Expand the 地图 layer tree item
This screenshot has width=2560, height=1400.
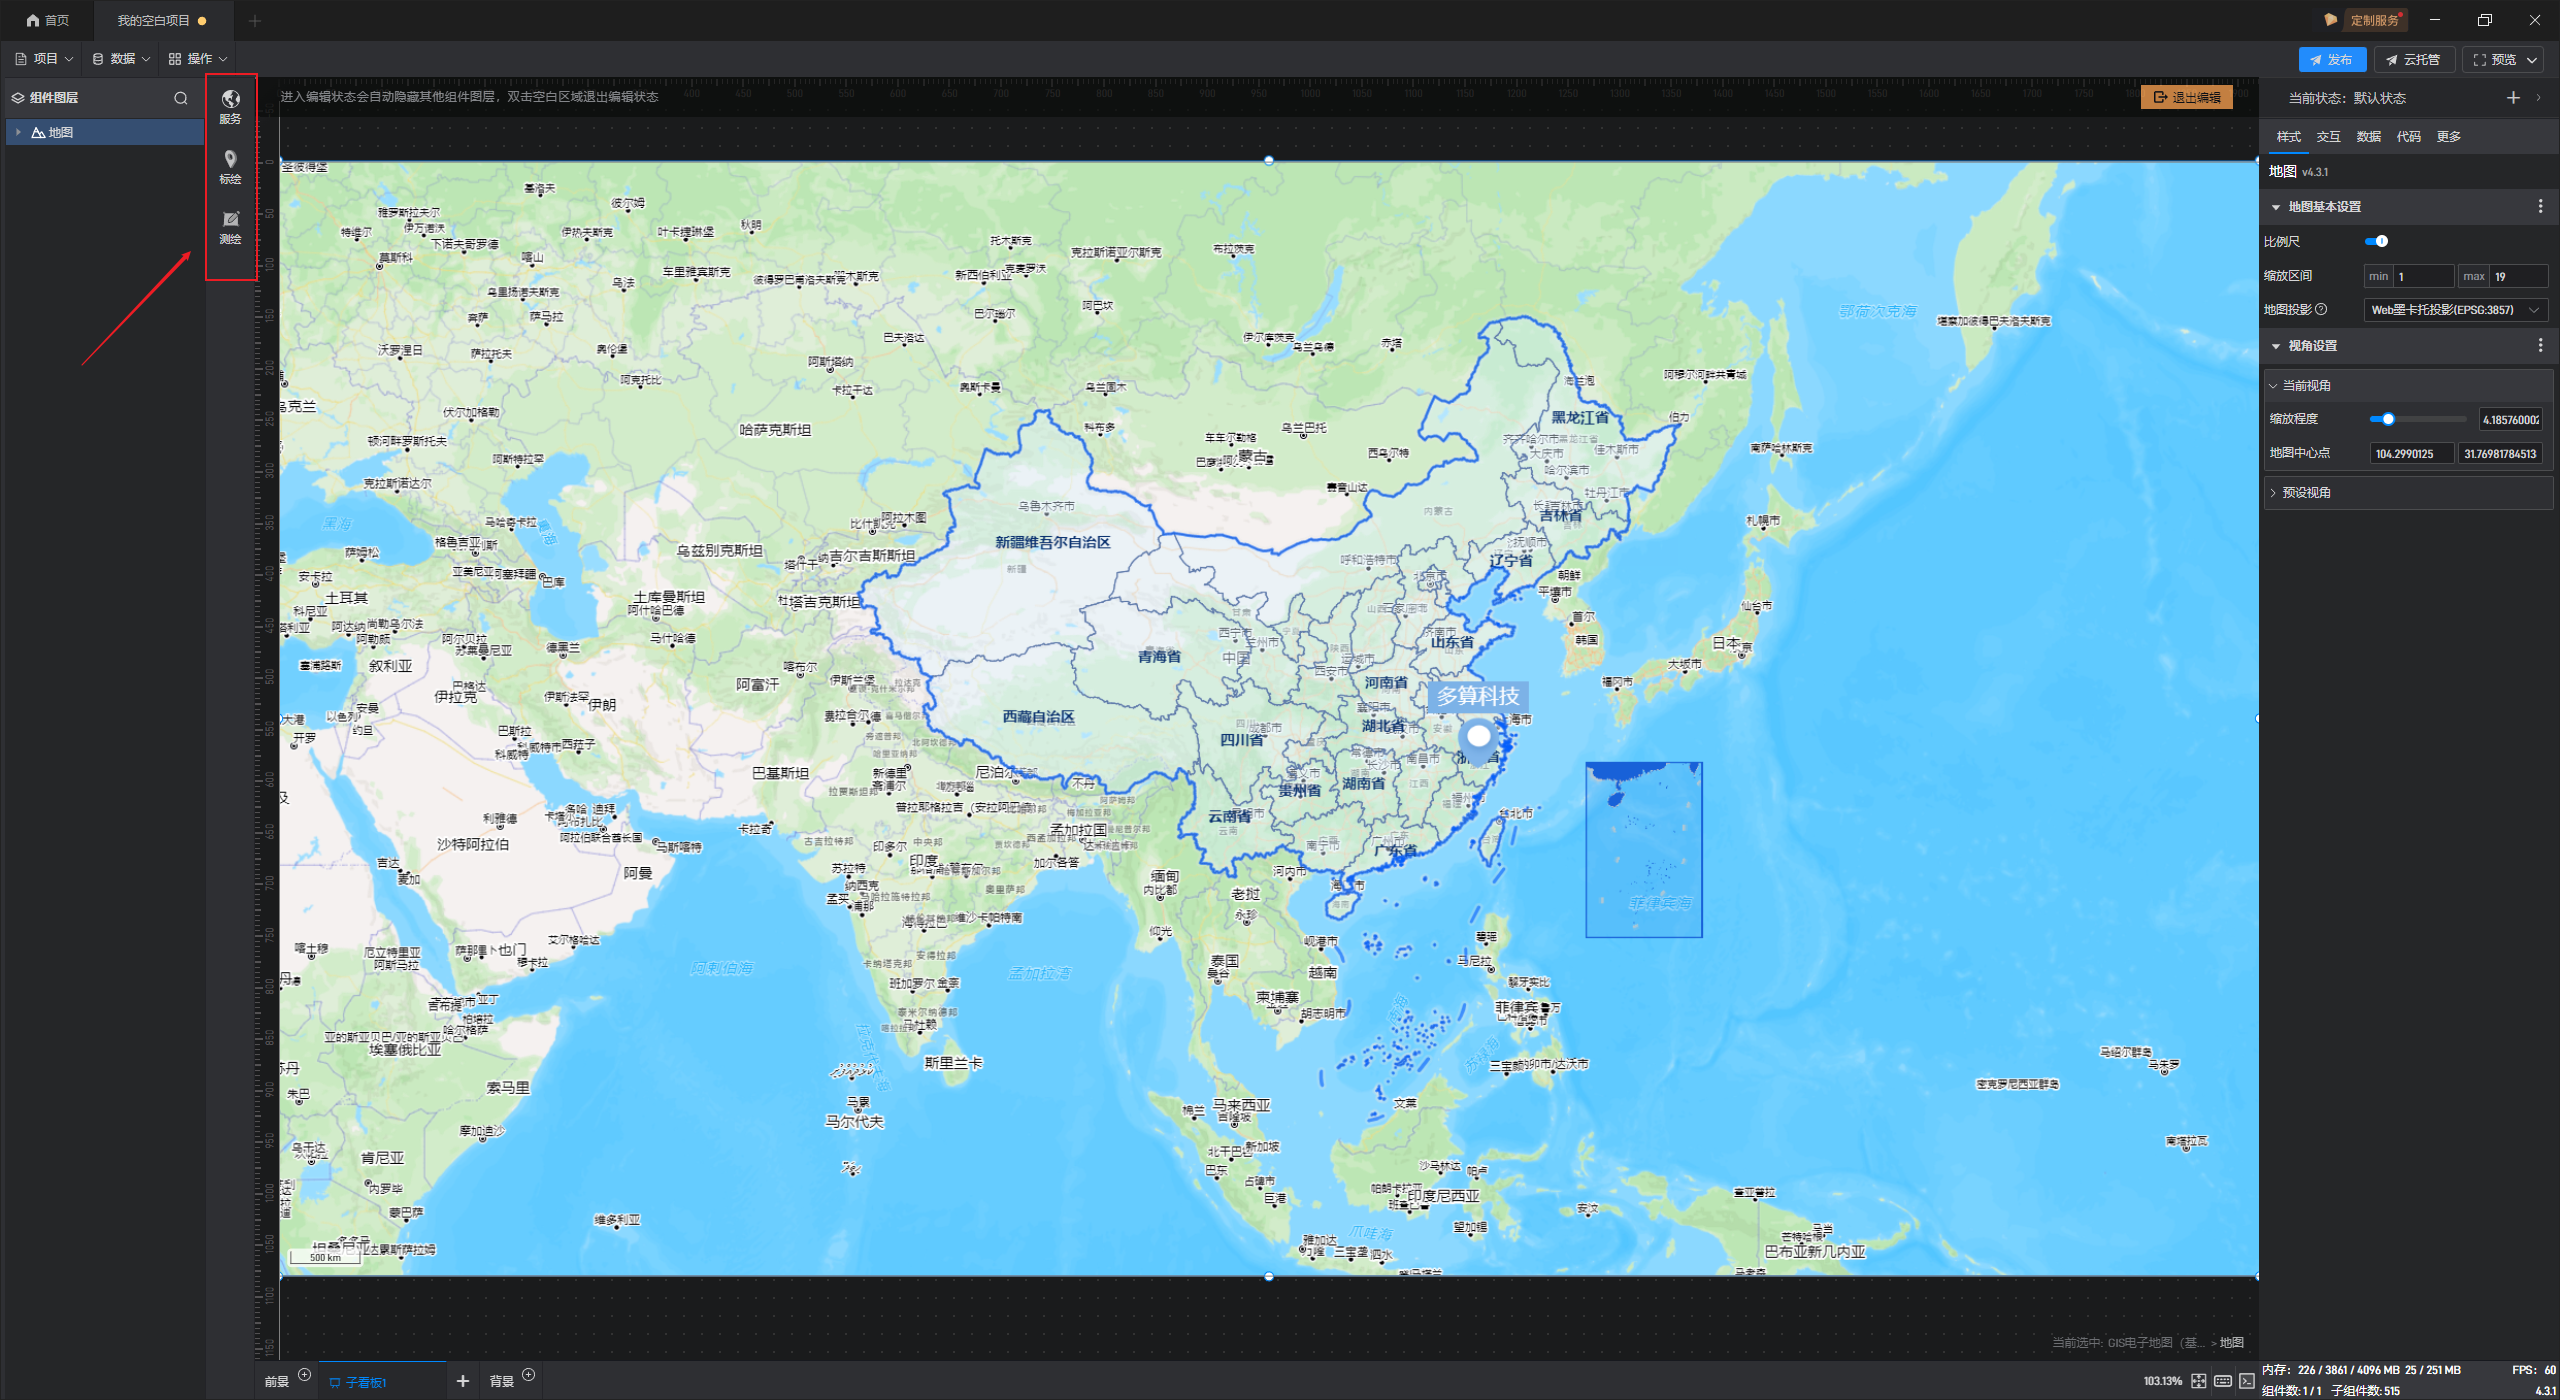click(18, 132)
